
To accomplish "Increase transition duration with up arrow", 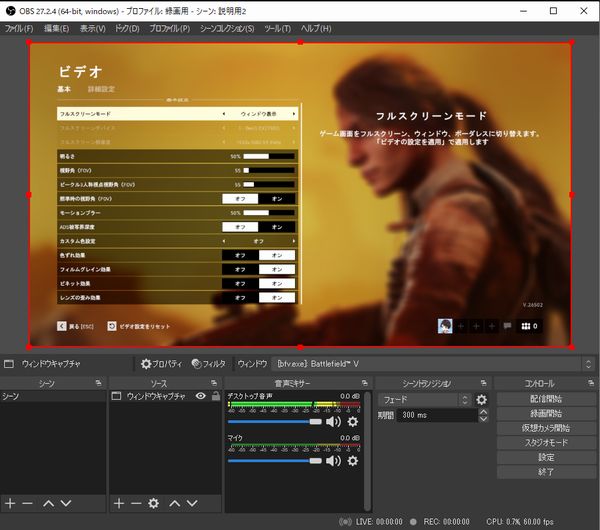I will tap(483, 412).
